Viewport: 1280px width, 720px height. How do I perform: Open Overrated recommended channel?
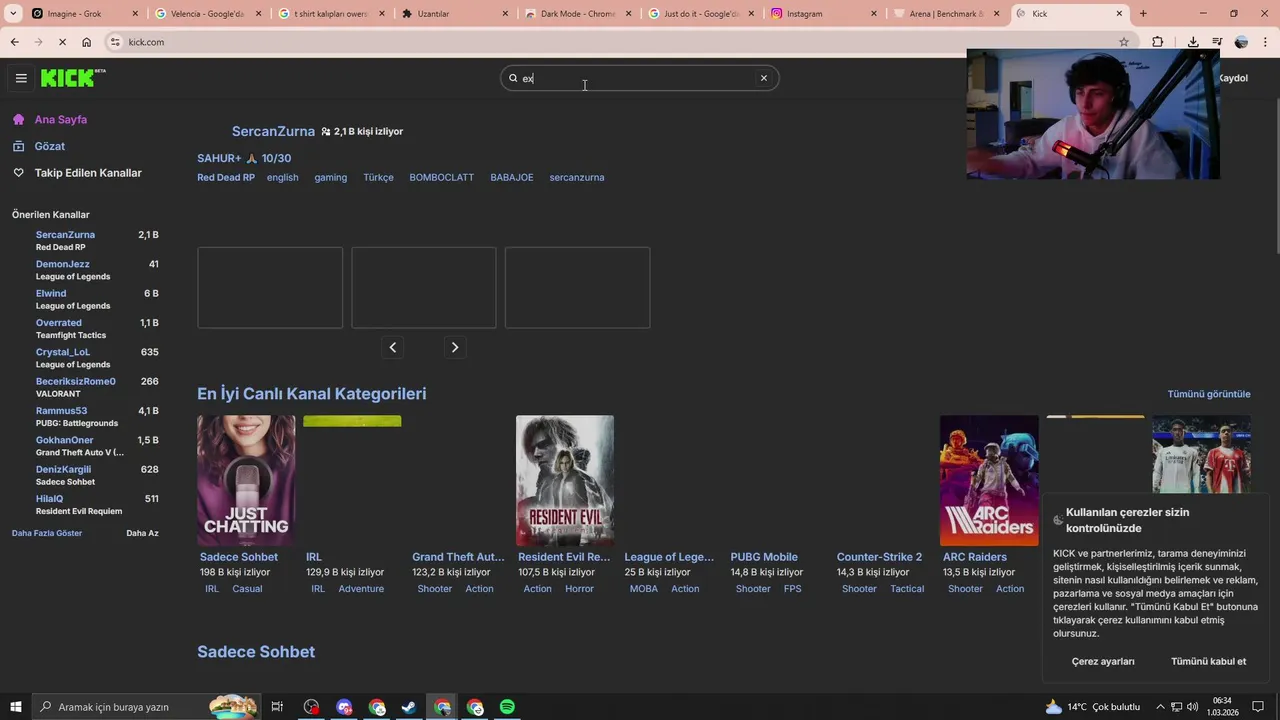pyautogui.click(x=59, y=323)
